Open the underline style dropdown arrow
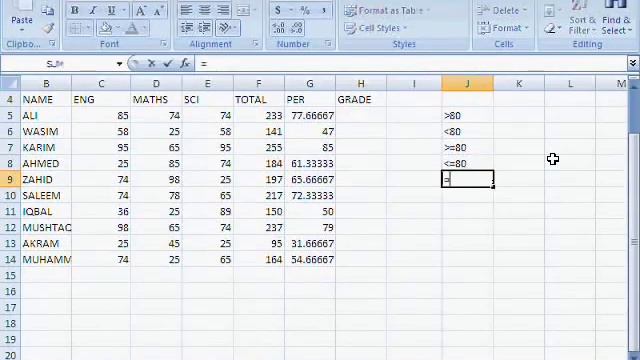The height and width of the screenshot is (360, 640). (x=124, y=10)
